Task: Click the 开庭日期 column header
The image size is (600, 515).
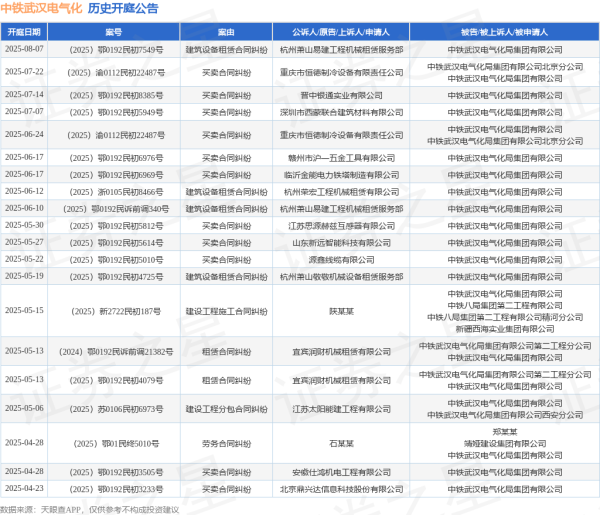Action: pyautogui.click(x=24, y=32)
